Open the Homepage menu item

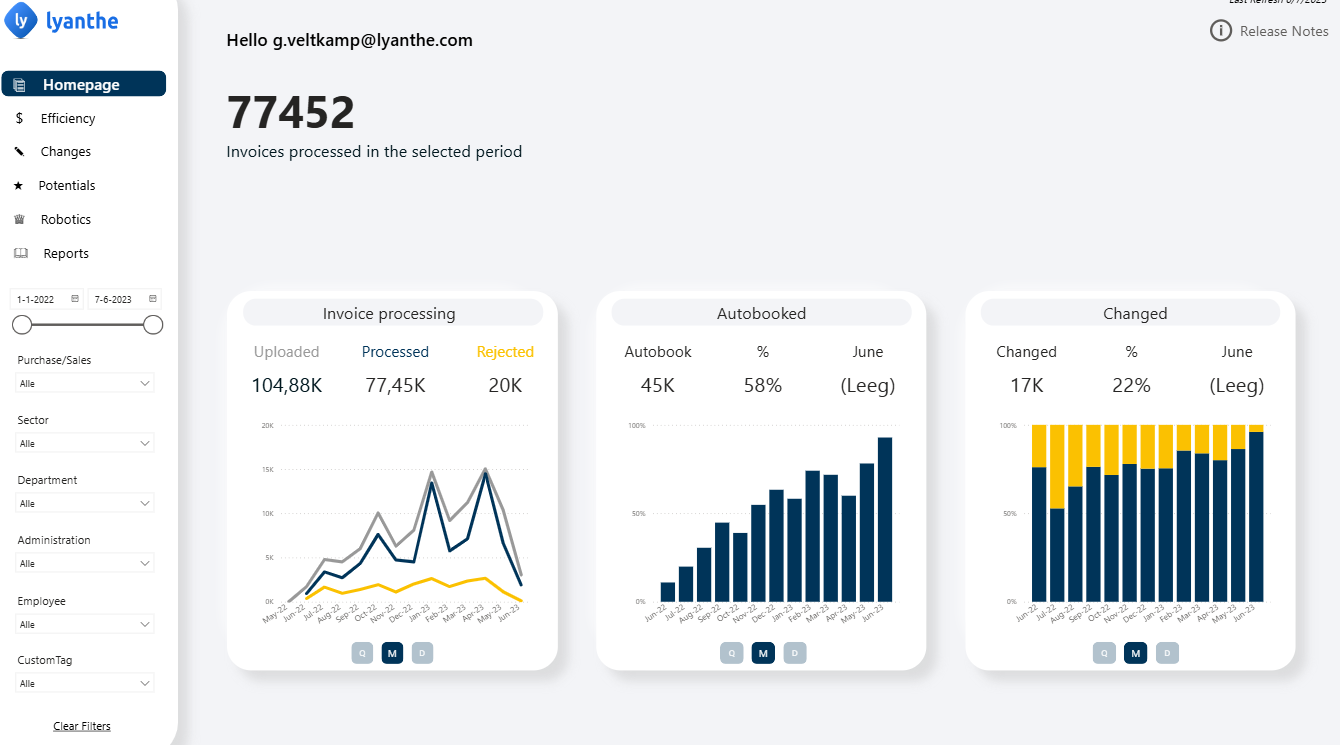(x=84, y=85)
